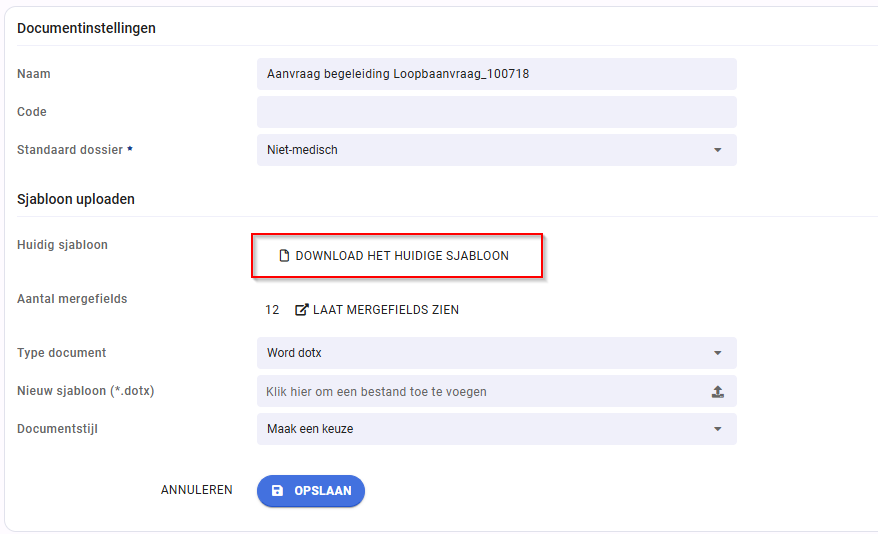878x534 pixels.
Task: Save settings with Opslaan button
Action: click(311, 491)
